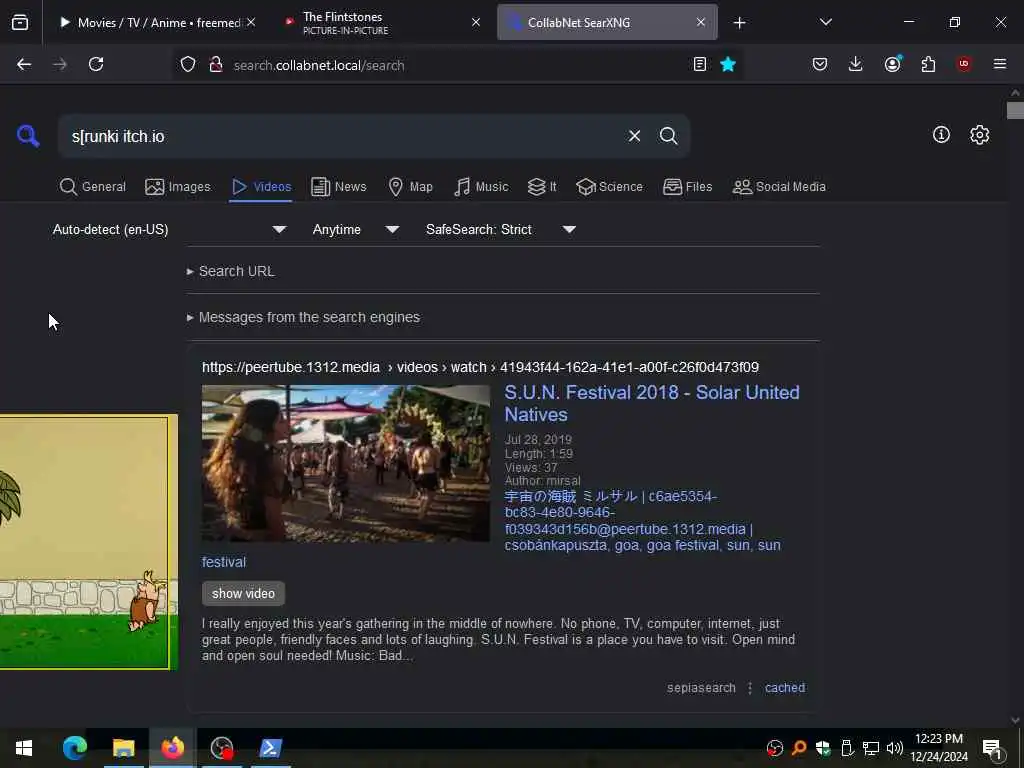Open the extensions puzzle icon

928,64
